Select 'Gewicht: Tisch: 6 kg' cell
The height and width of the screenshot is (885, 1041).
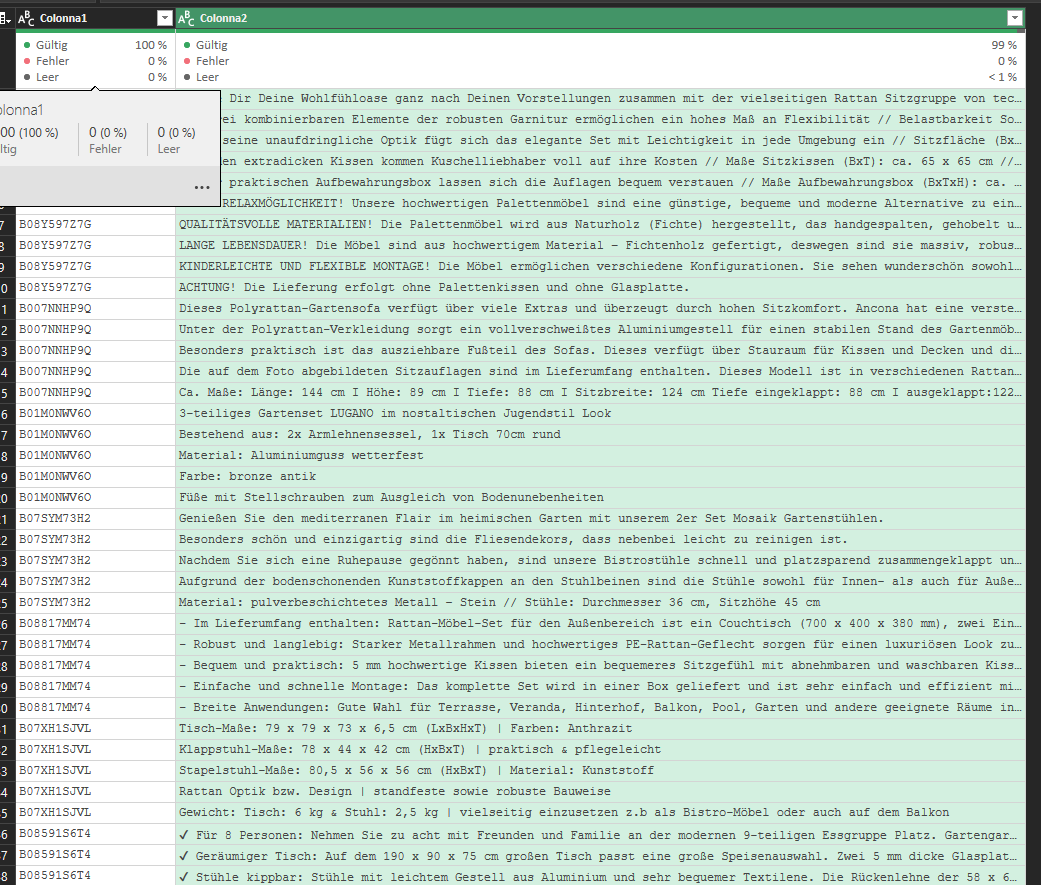[600, 813]
